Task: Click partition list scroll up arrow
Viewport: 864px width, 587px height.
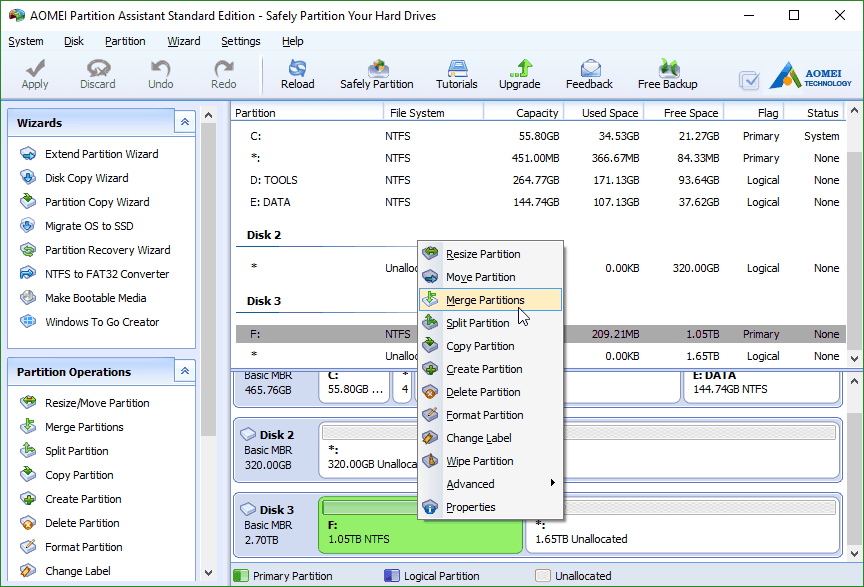Action: point(854,111)
